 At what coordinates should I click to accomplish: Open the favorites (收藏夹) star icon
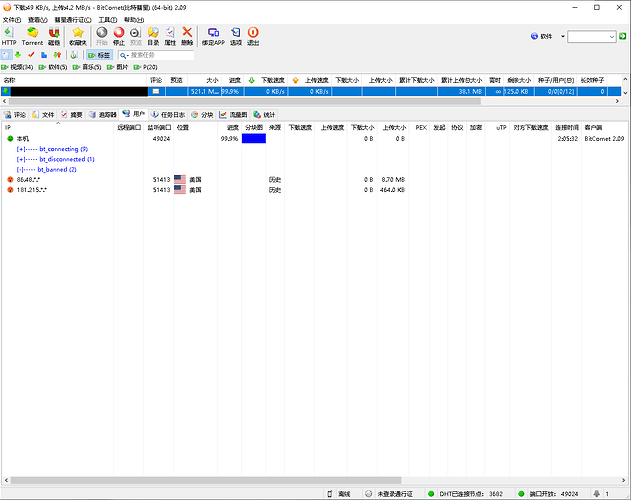(78, 36)
